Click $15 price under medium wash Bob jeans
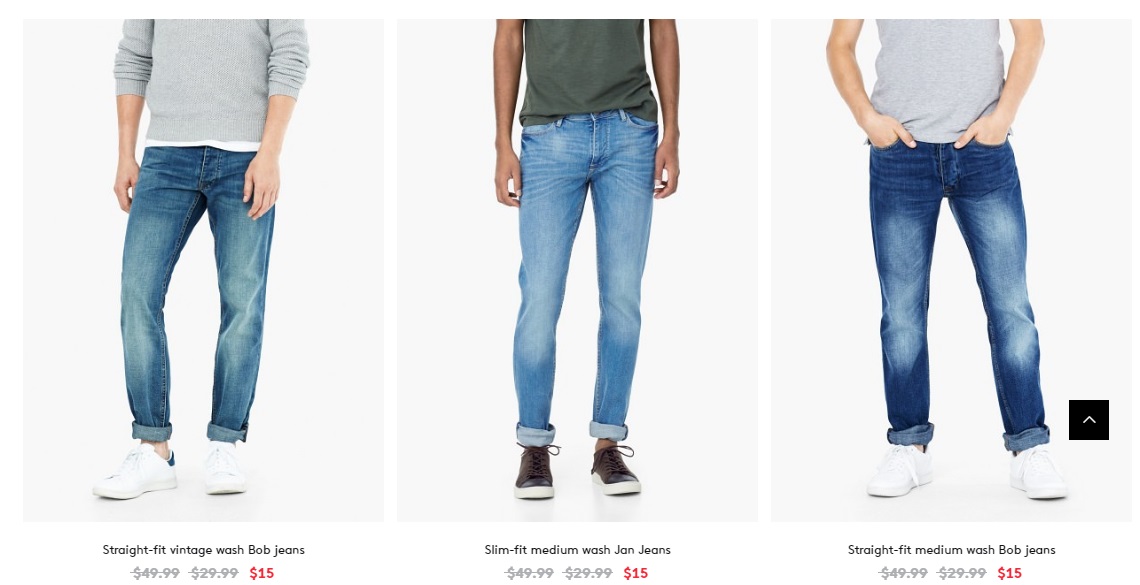The height and width of the screenshot is (585, 1140). [x=1009, y=573]
